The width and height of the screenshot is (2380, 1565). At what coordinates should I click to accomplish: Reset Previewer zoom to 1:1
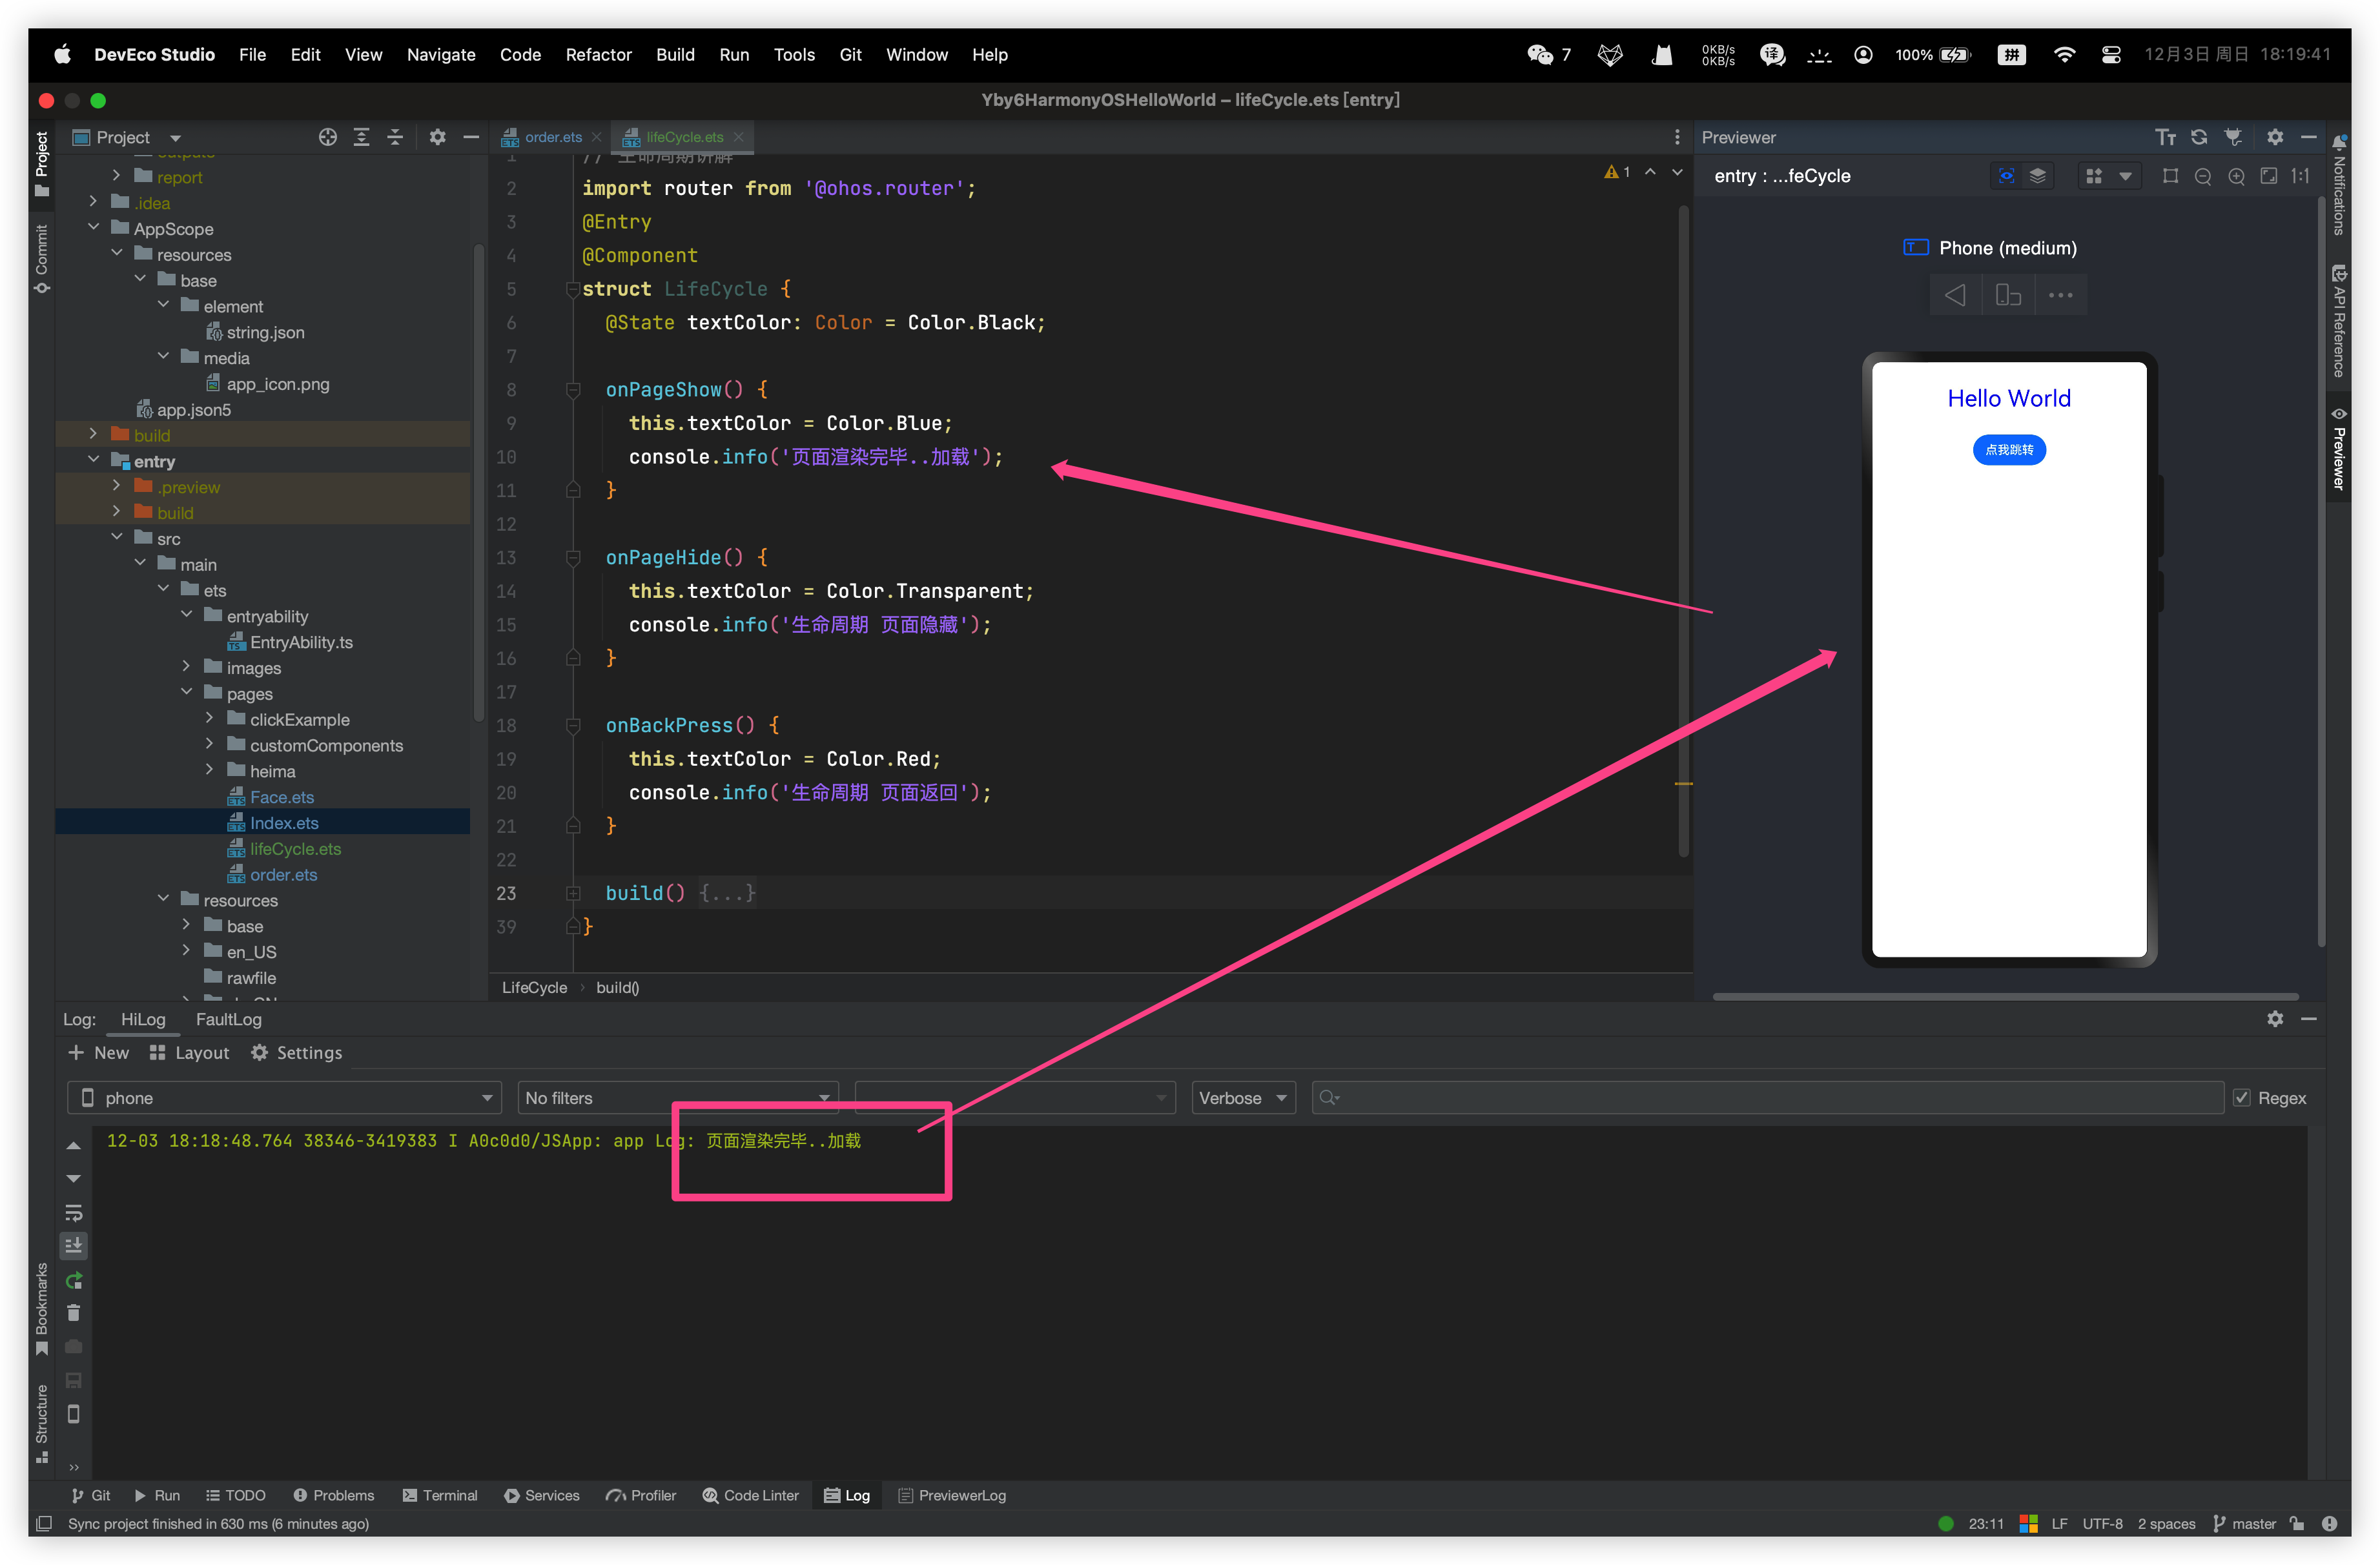2301,176
